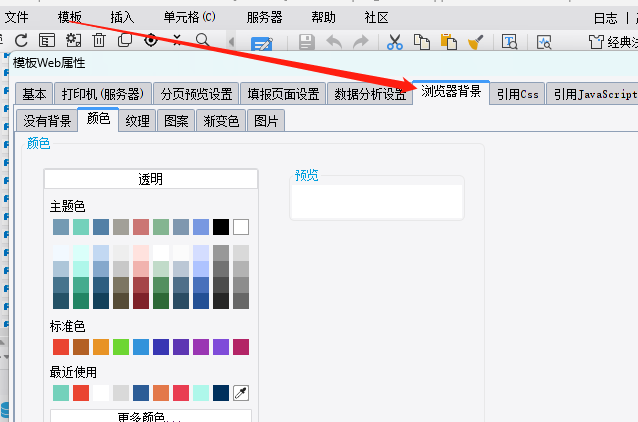Open the 社区 menu
Viewport: 638px width, 422px height.
(x=376, y=17)
